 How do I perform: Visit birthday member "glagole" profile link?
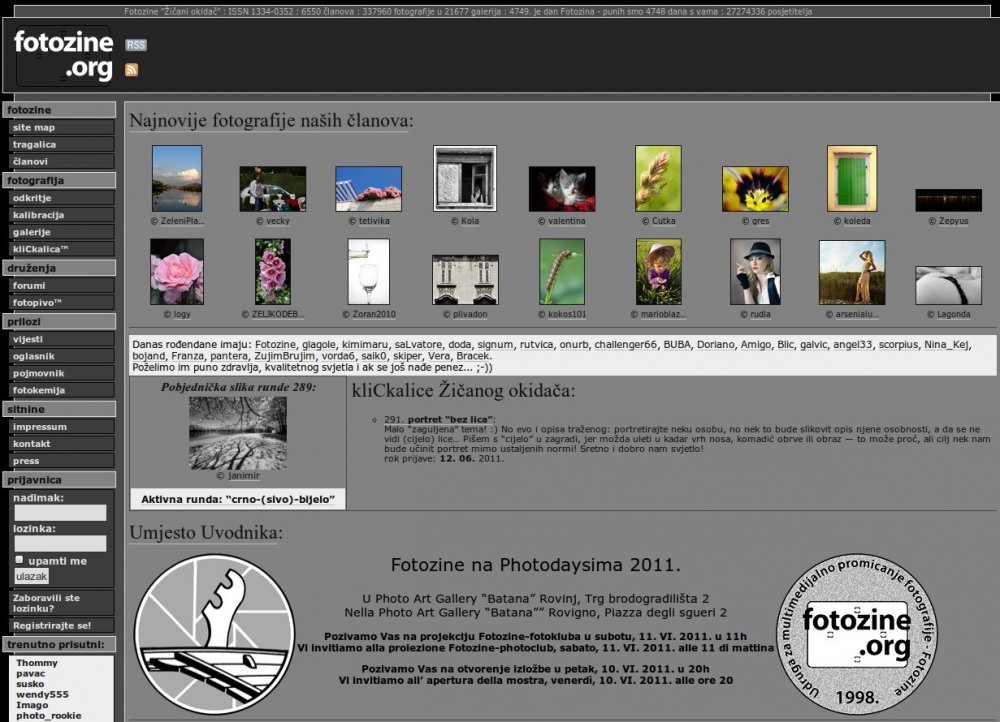[x=319, y=344]
